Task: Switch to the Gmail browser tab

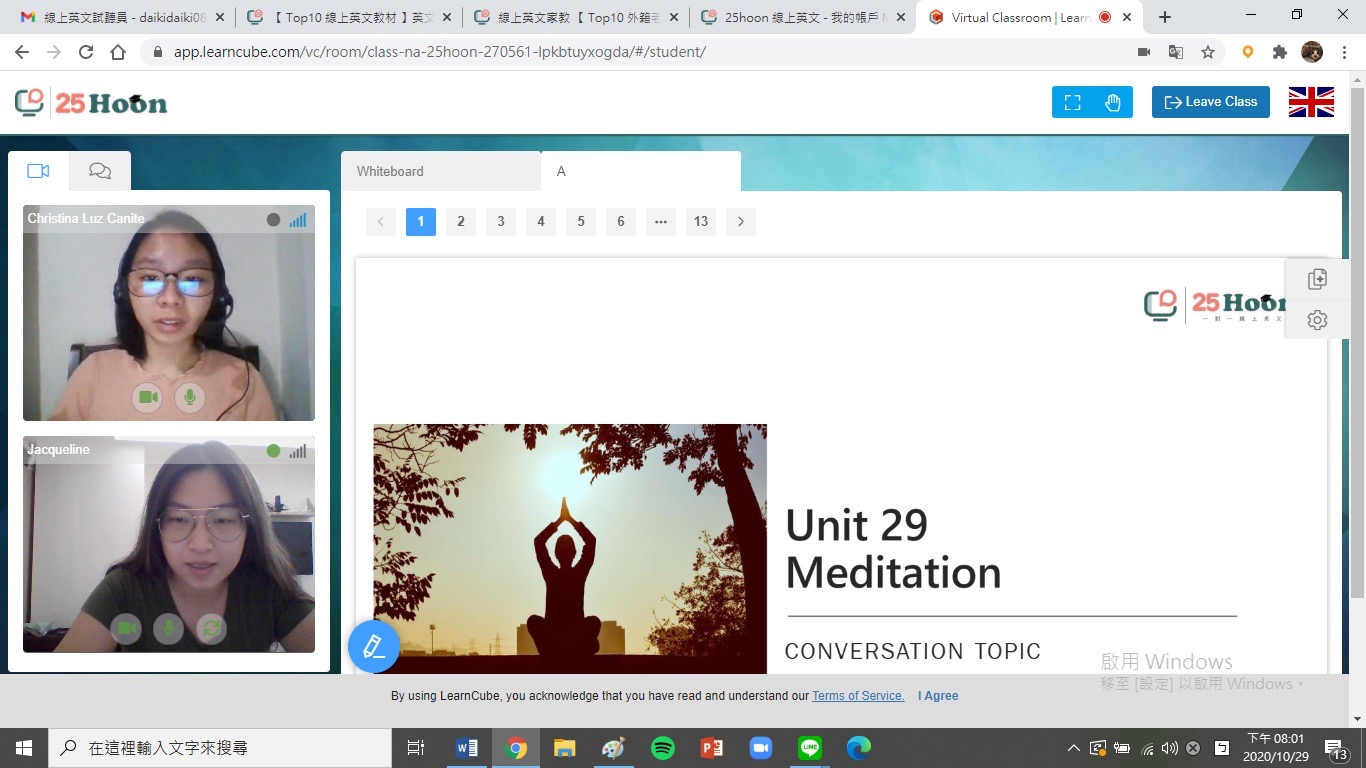Action: tap(121, 17)
